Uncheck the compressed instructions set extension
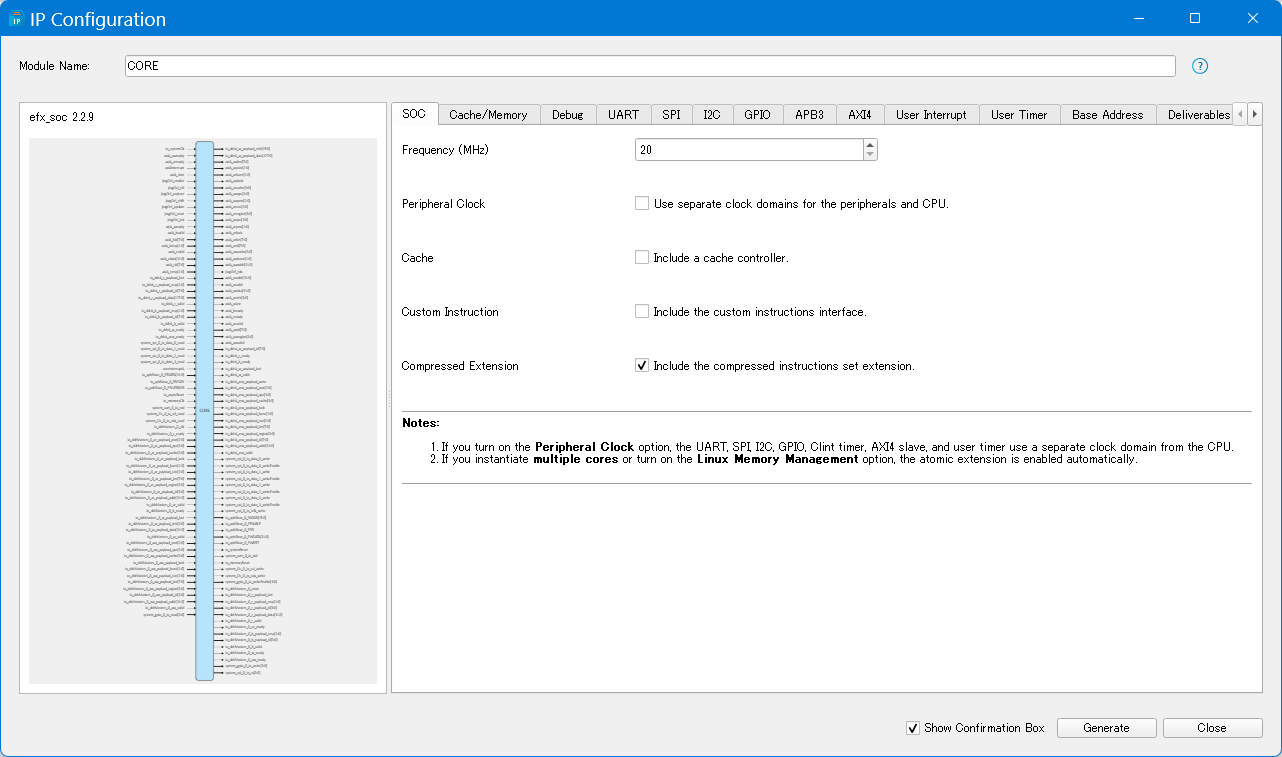This screenshot has width=1282, height=757. (642, 366)
